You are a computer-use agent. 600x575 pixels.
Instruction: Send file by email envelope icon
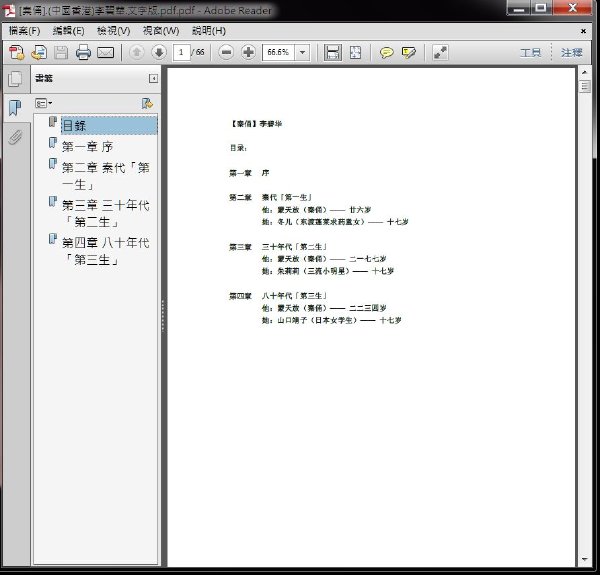coord(105,52)
